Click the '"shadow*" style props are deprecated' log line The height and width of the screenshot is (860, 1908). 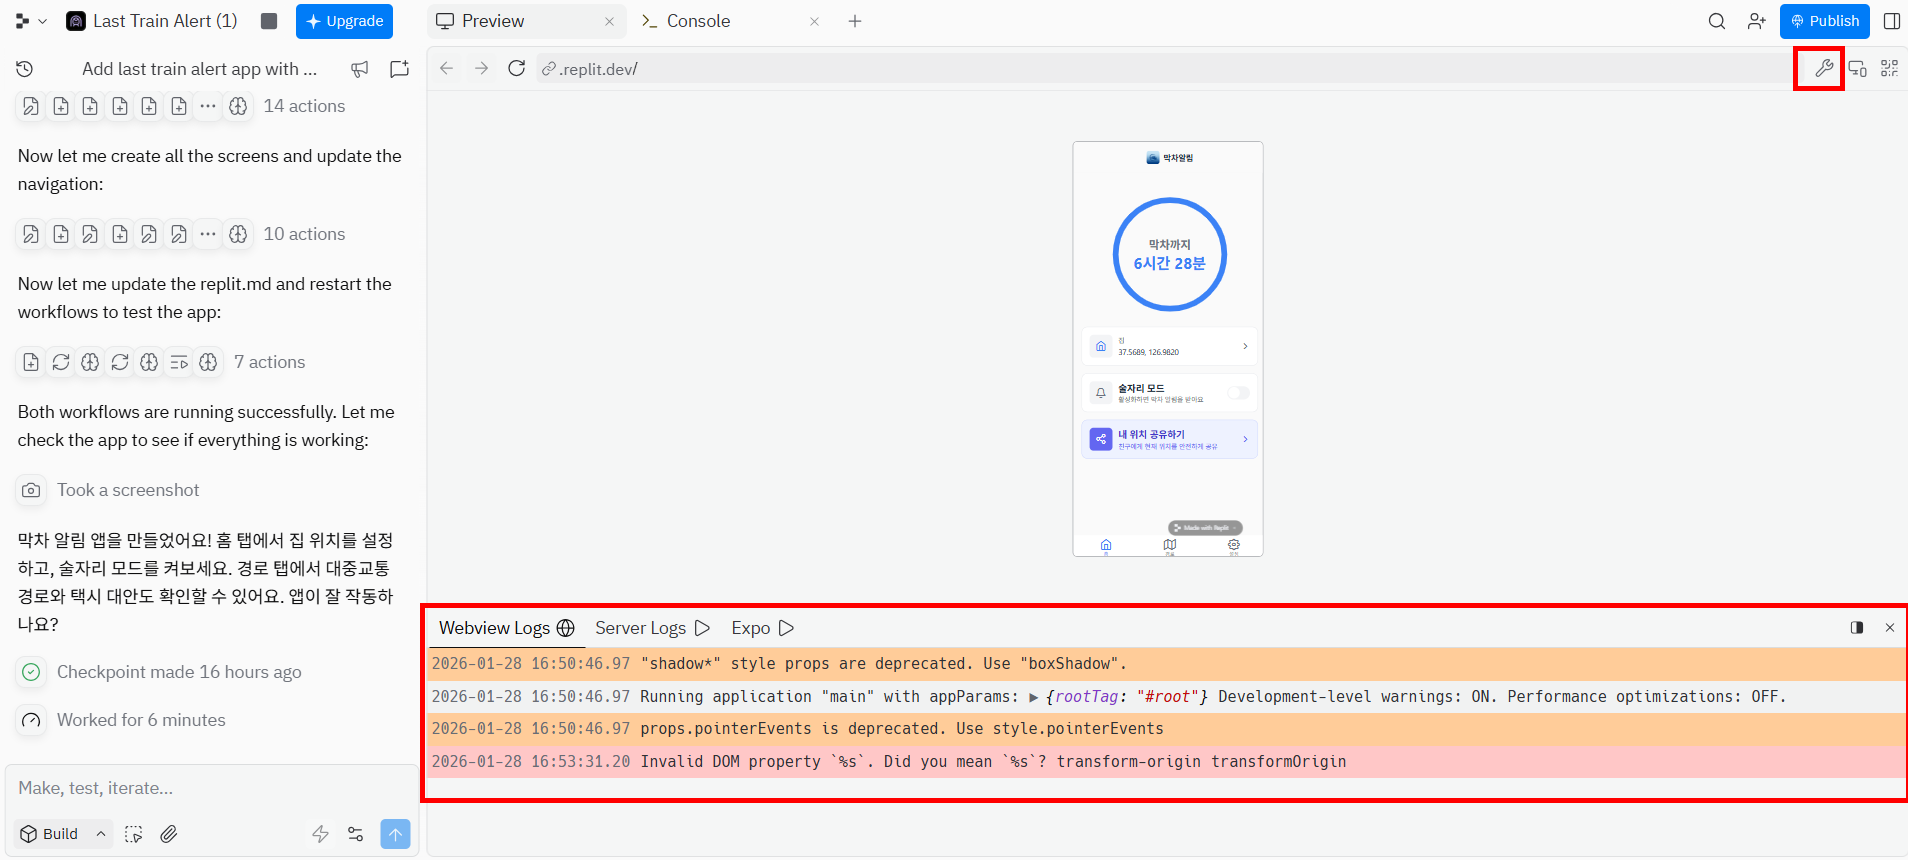pyautogui.click(x=1166, y=664)
